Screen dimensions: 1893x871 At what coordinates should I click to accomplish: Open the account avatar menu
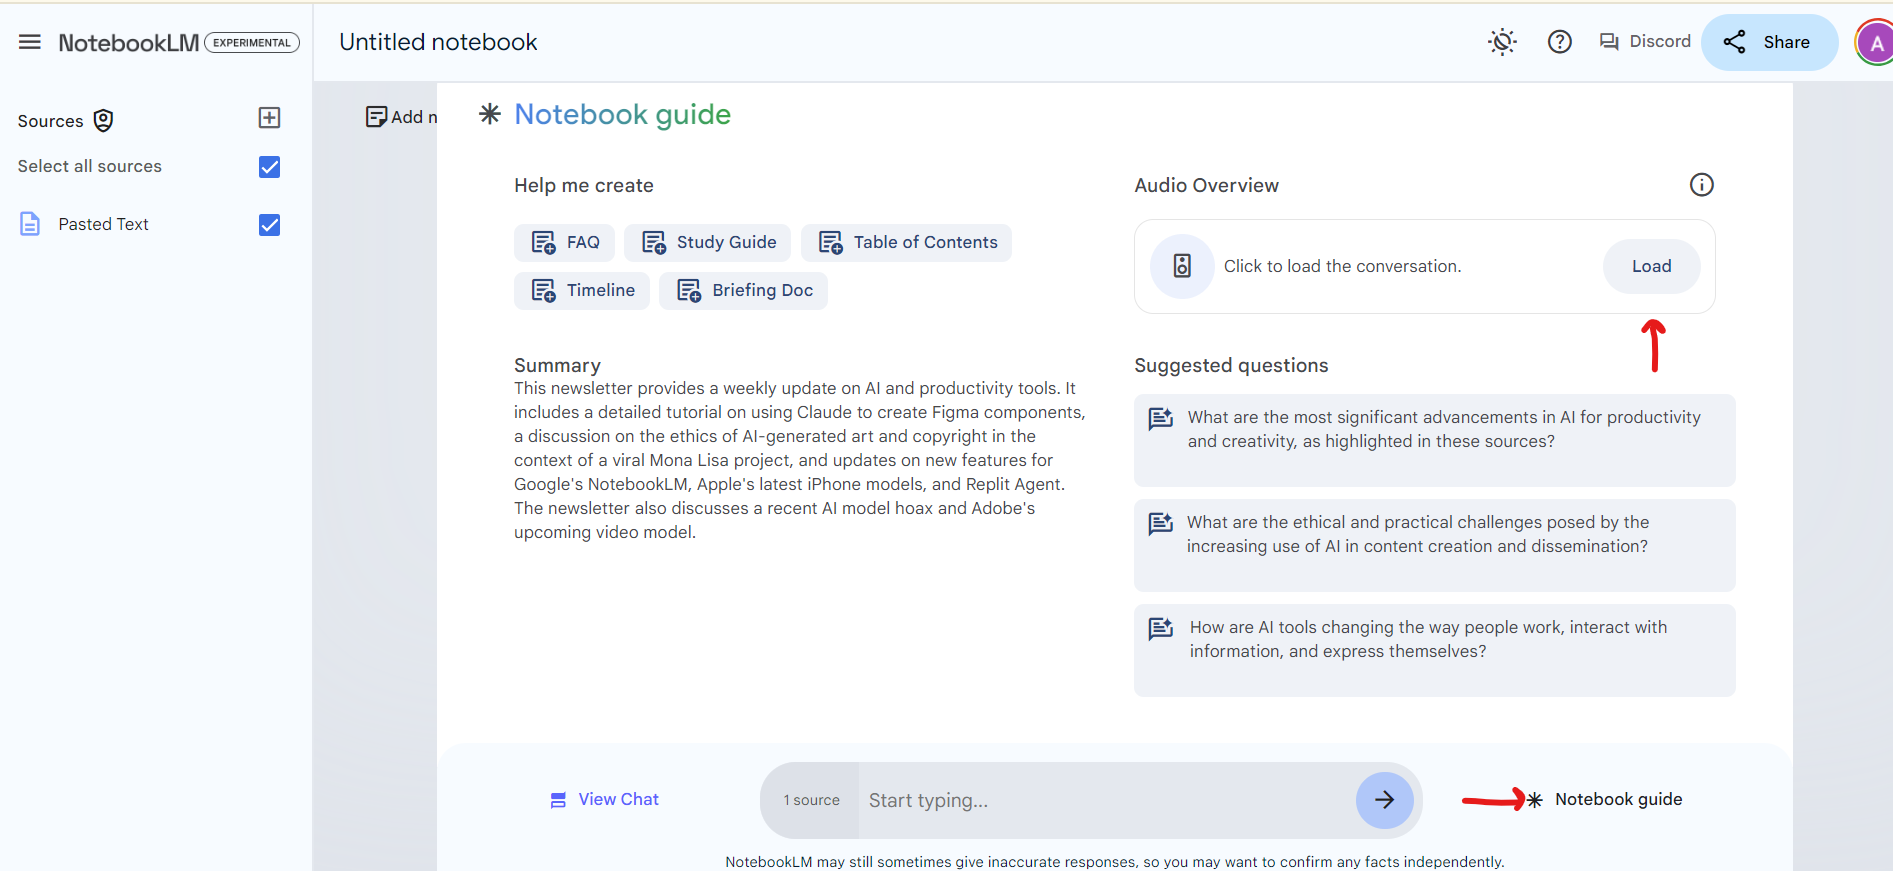point(1875,43)
